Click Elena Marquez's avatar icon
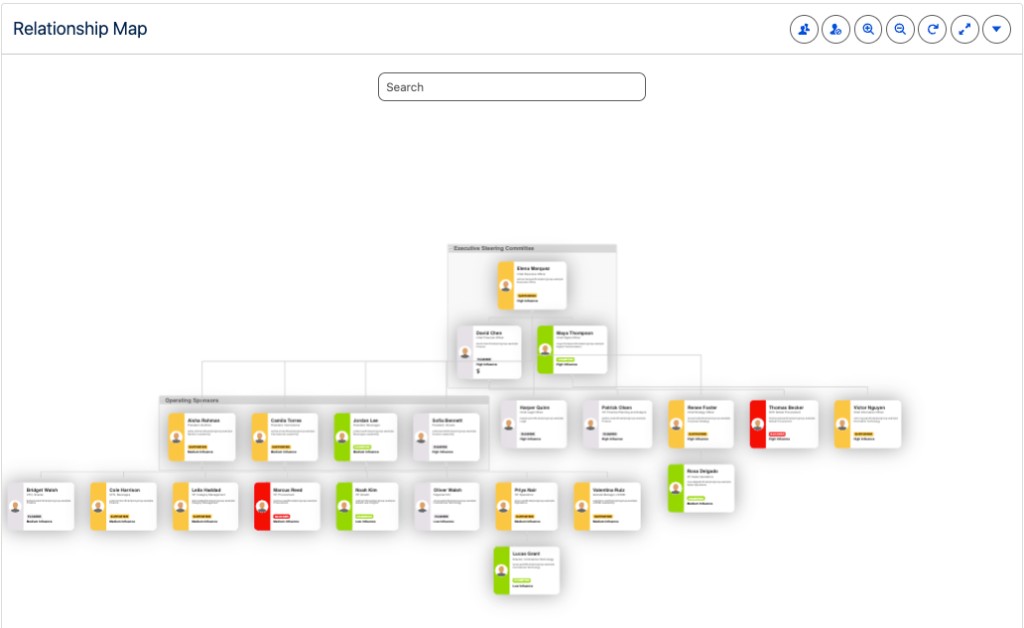Viewport: 1024px width, 628px height. point(505,285)
